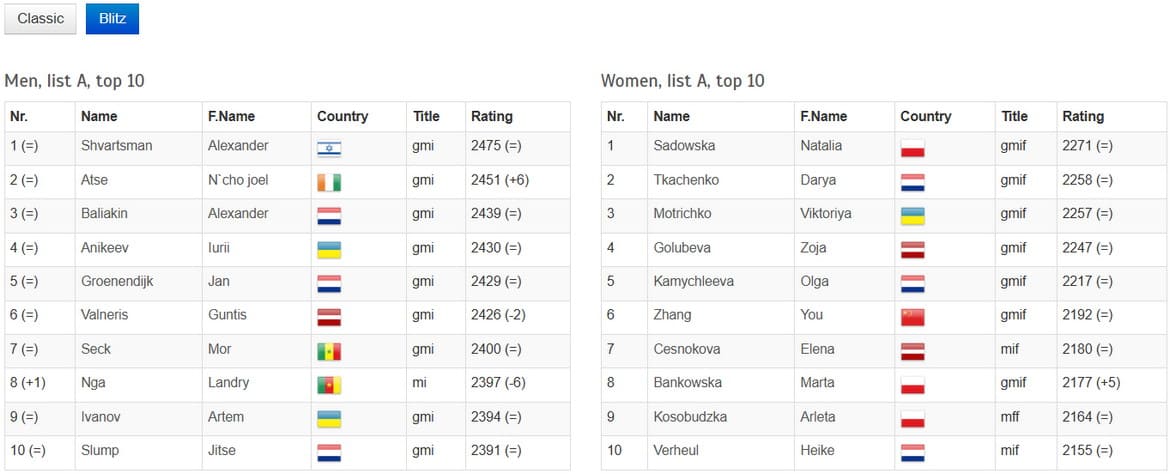The height and width of the screenshot is (474, 1170).
Task: Click Israel flag next to Shvartsman
Action: (x=329, y=148)
